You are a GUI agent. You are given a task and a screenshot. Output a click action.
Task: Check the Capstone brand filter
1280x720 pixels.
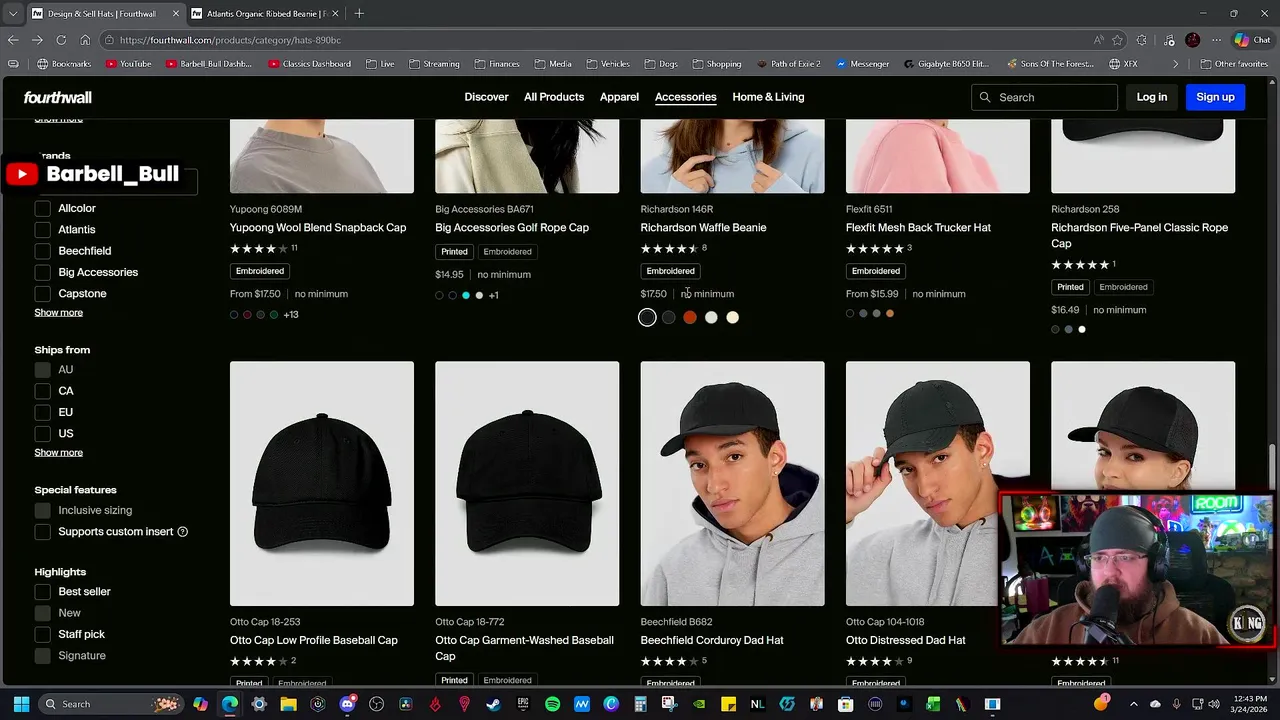43,293
